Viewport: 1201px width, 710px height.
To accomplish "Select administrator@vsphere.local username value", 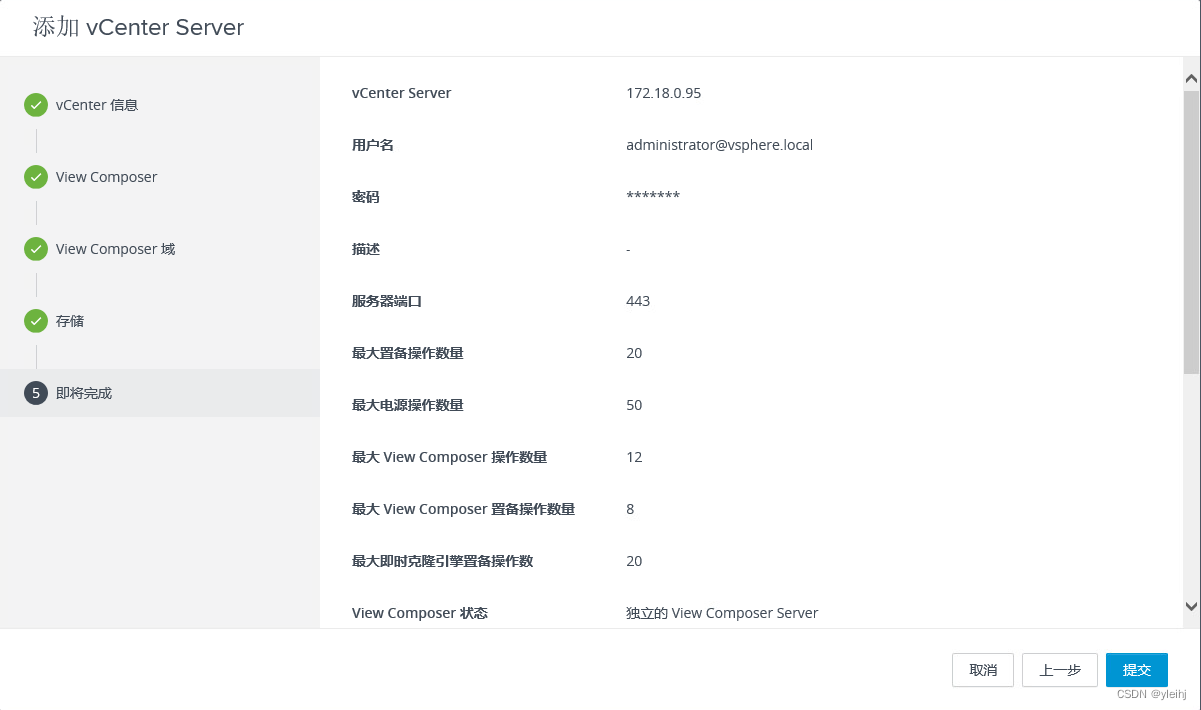I will pos(719,145).
